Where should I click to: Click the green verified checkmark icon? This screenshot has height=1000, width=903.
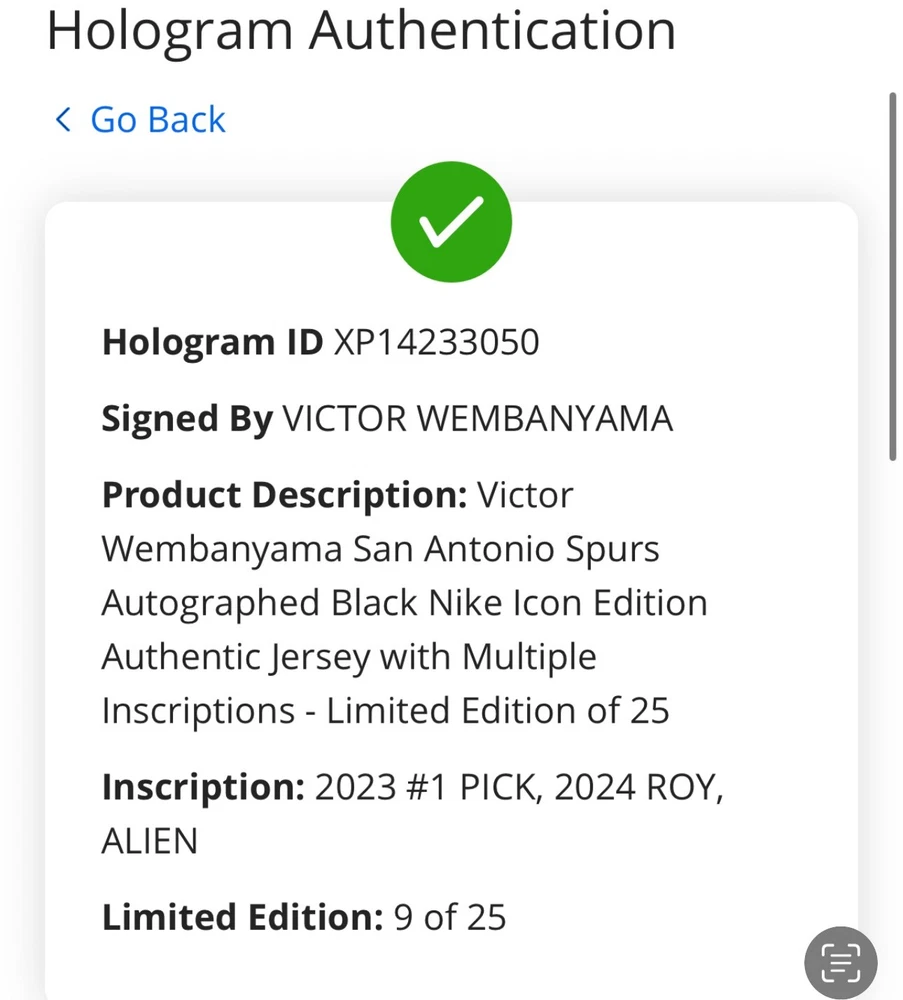[451, 220]
